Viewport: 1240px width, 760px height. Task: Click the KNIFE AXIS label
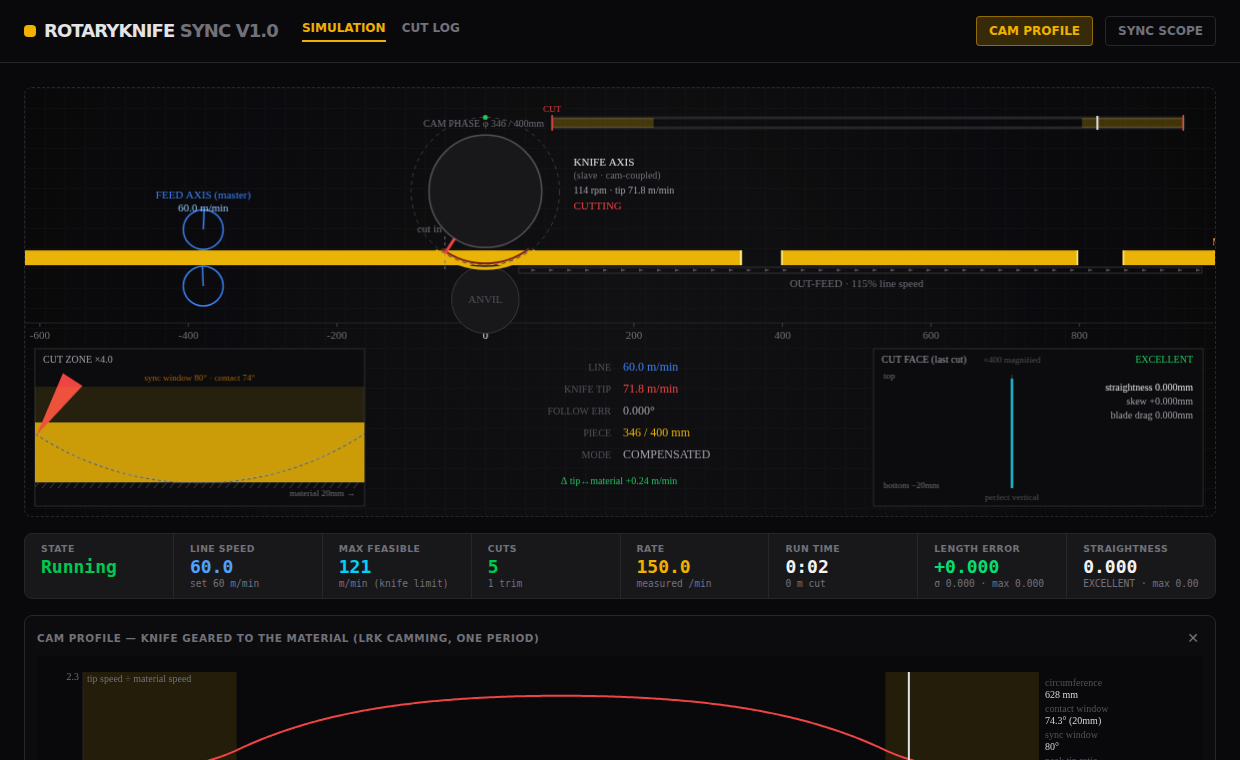click(x=604, y=162)
